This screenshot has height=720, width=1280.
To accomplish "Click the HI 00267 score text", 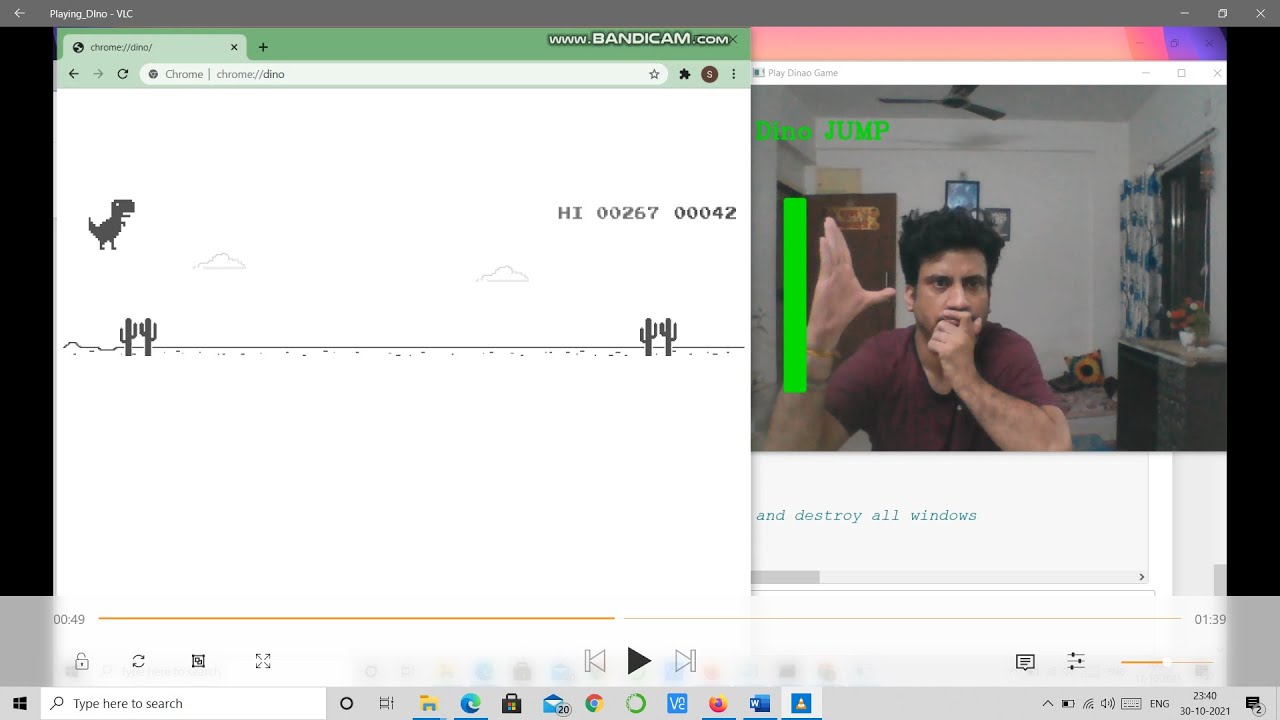I will coord(608,213).
